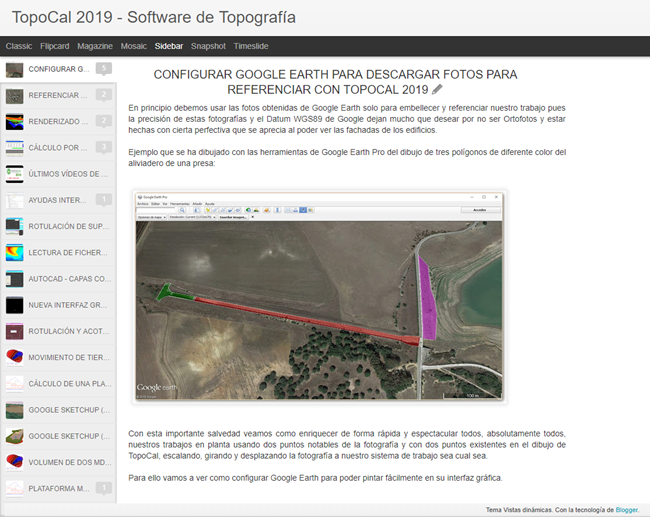Image resolution: width=650 pixels, height=518 pixels.
Task: Open comment bubble on PLATAFORMA M... post
Action: tap(104, 488)
